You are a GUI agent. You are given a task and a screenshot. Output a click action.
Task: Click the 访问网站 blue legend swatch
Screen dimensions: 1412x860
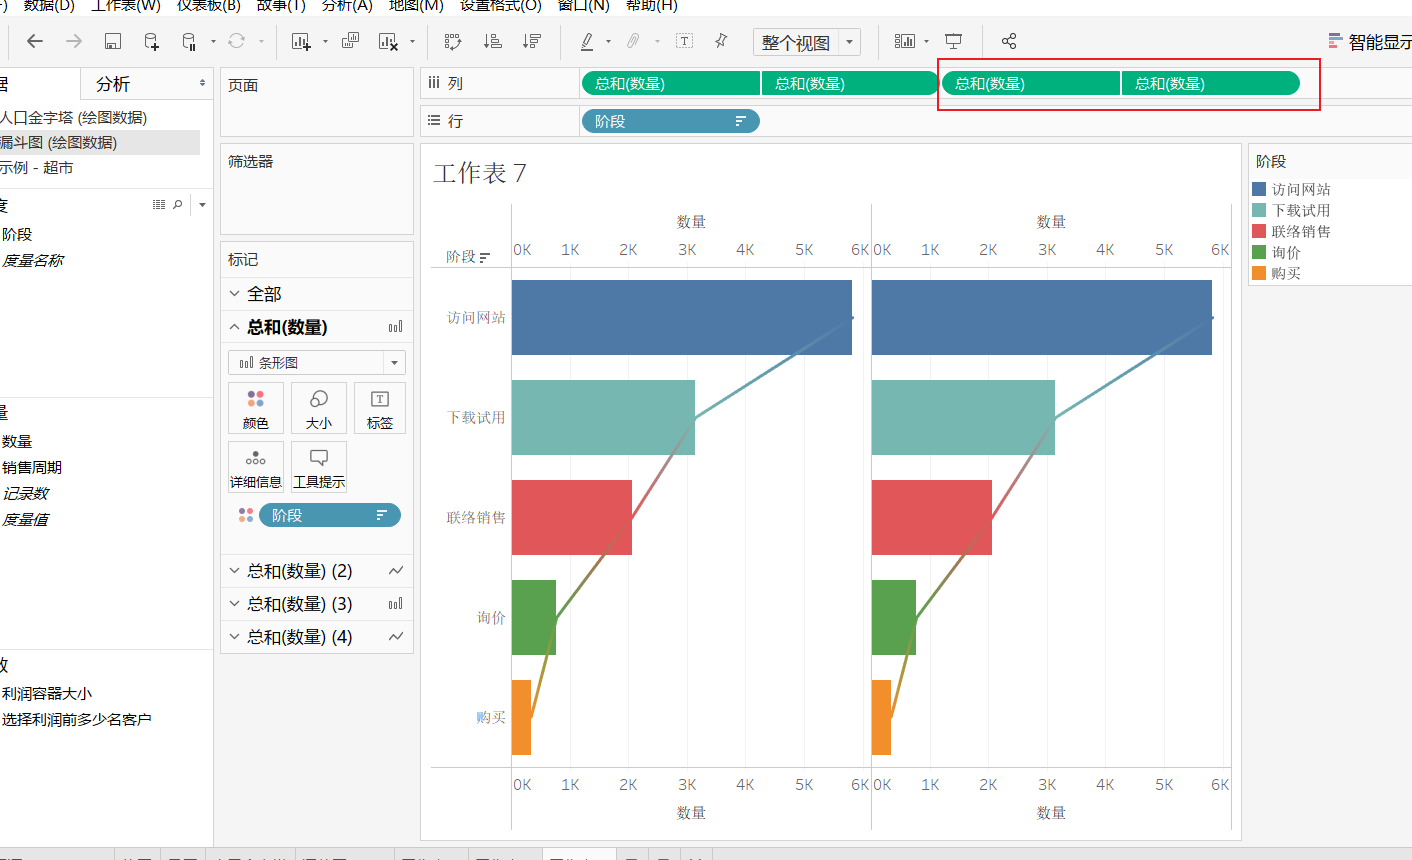click(x=1259, y=189)
